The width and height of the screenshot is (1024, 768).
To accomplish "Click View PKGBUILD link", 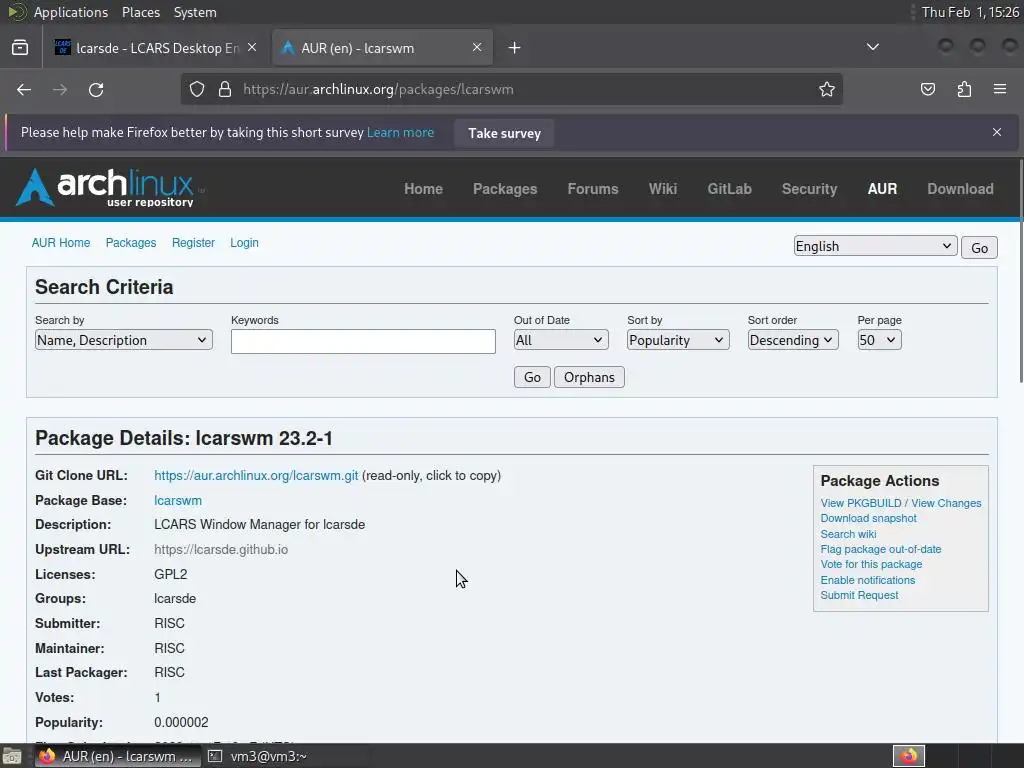I will 861,503.
